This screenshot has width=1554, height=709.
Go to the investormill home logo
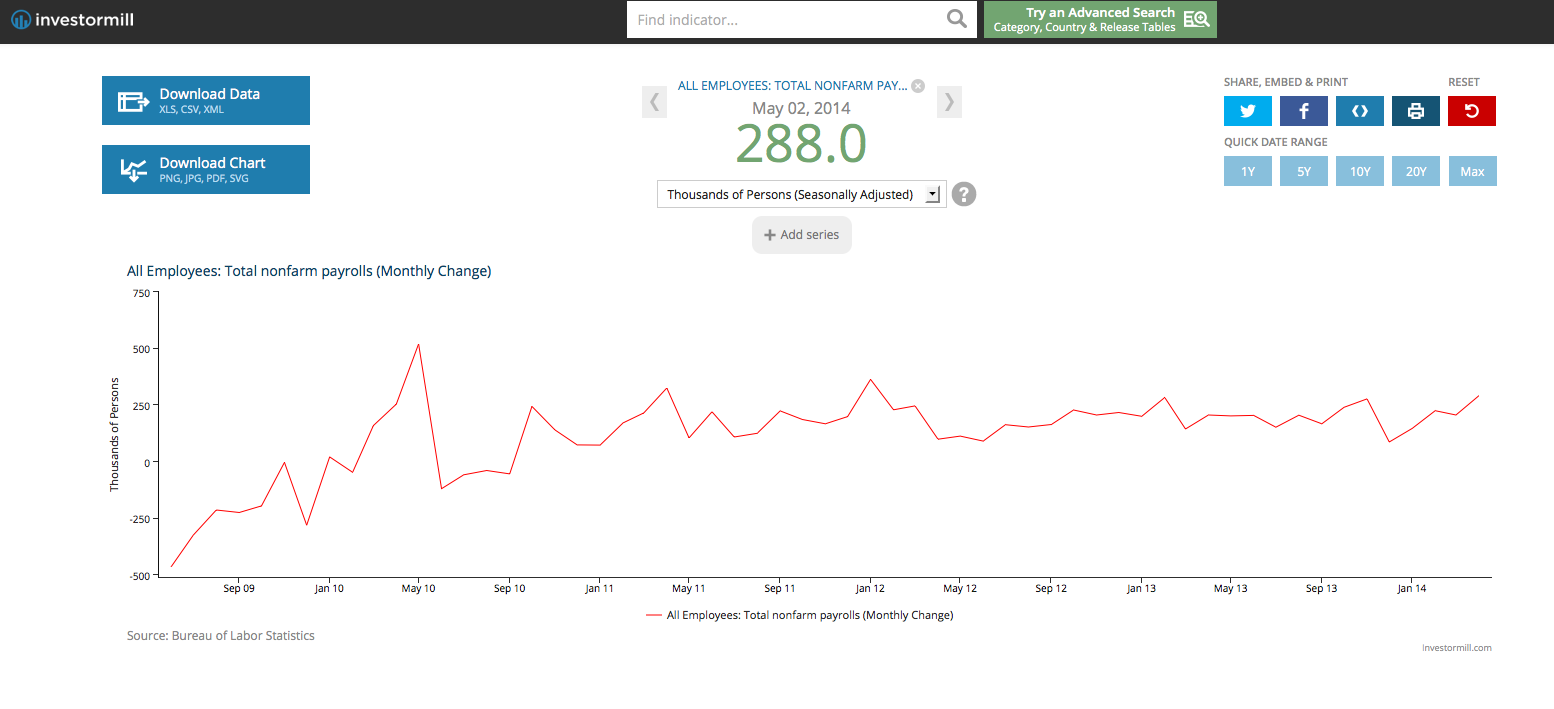coord(72,20)
